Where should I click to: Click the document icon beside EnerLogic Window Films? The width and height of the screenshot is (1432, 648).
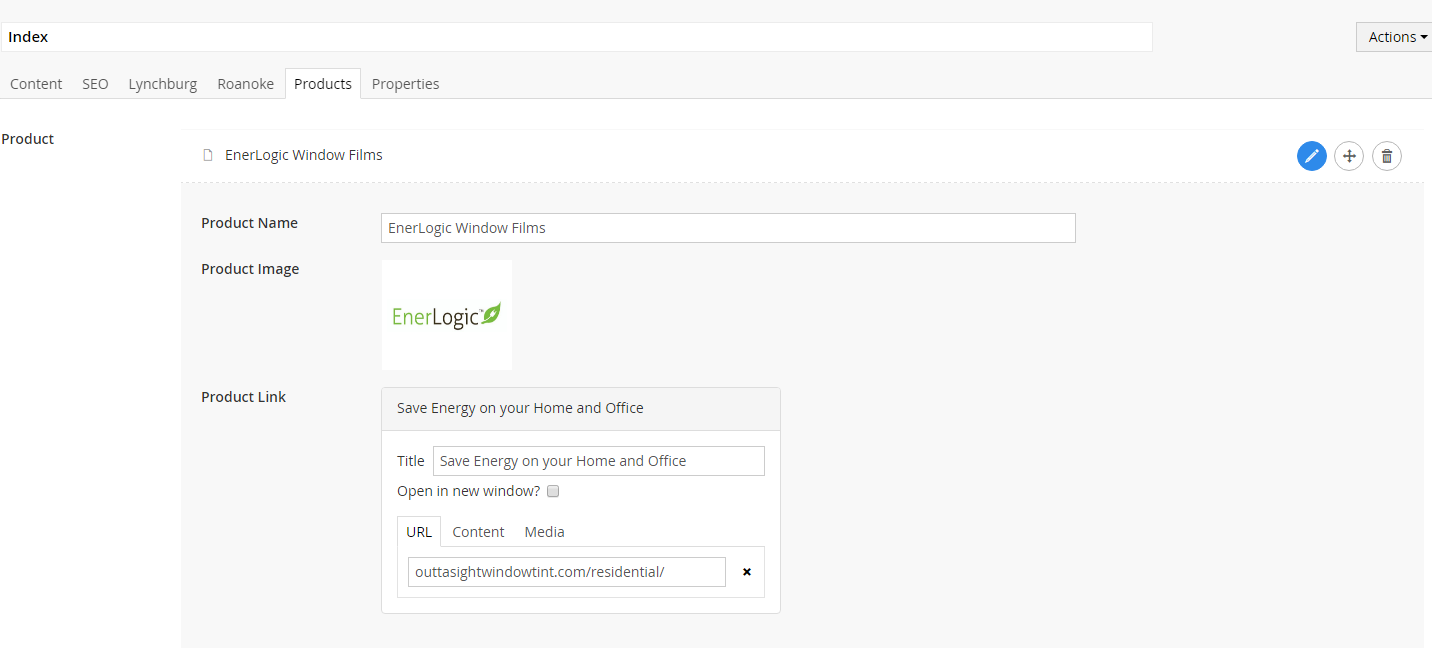pos(208,155)
